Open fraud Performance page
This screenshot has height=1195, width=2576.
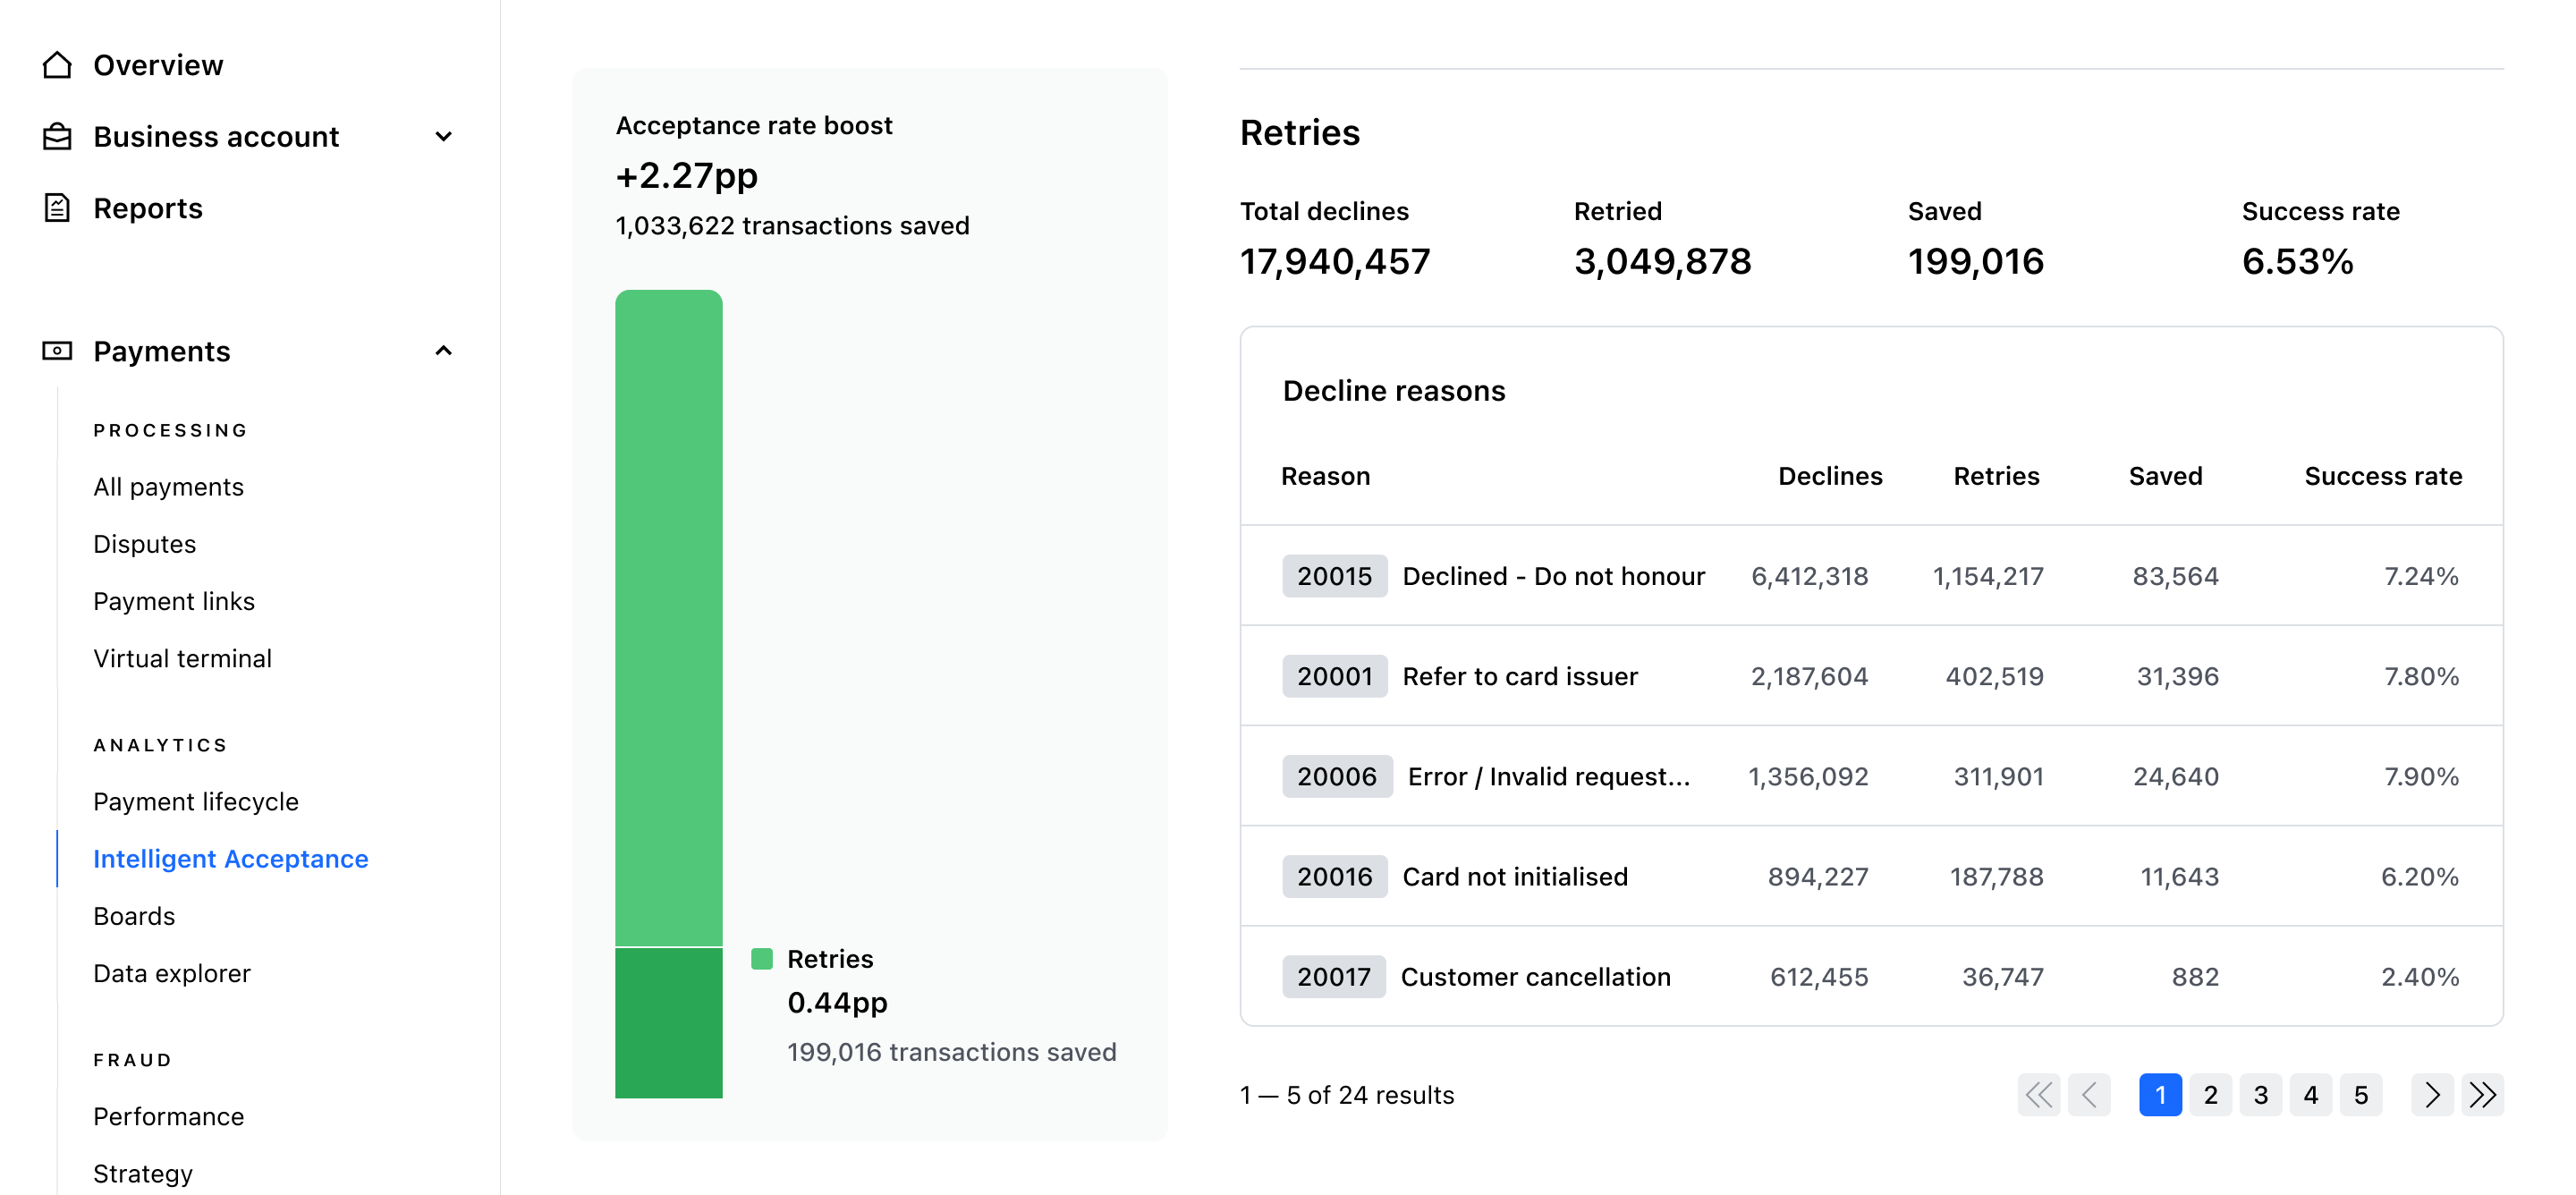tap(168, 1116)
